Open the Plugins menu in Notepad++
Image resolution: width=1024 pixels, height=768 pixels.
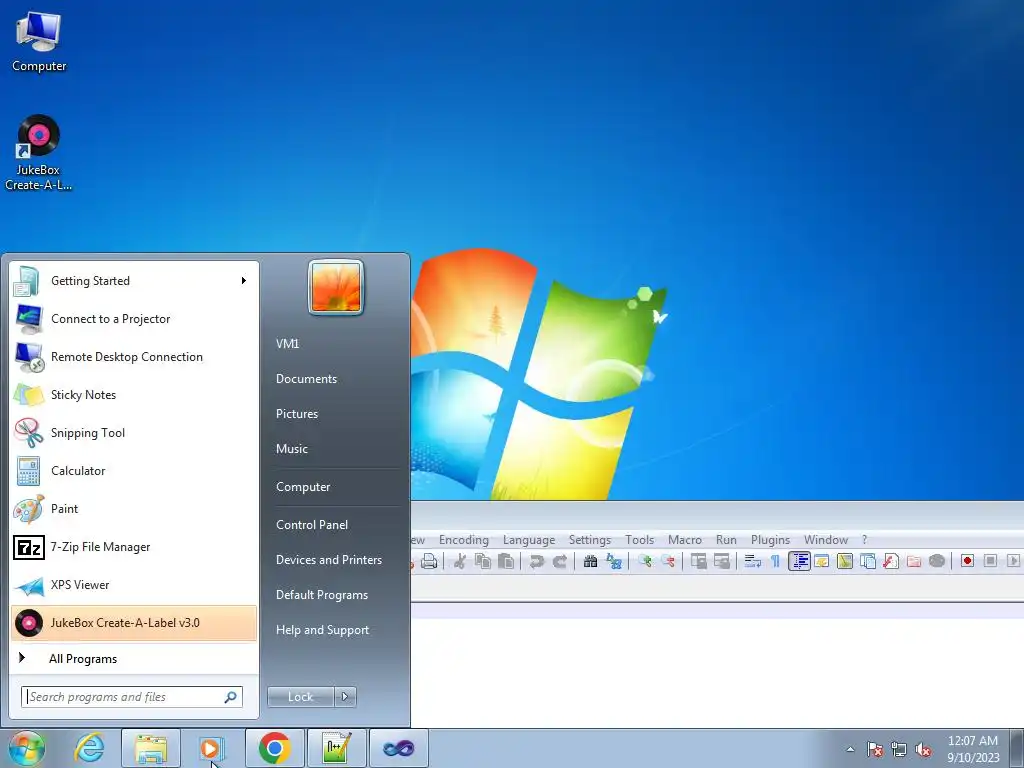pos(770,540)
